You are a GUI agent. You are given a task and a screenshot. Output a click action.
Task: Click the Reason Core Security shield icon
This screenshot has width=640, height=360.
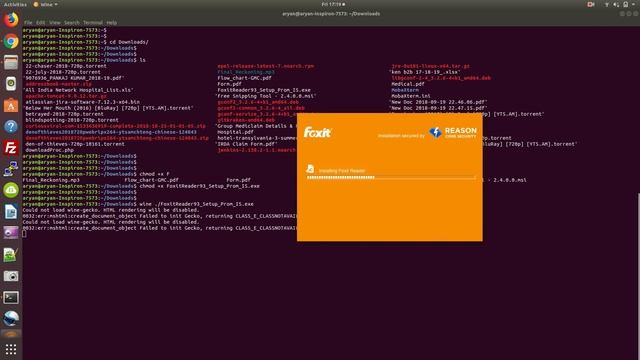[436, 132]
